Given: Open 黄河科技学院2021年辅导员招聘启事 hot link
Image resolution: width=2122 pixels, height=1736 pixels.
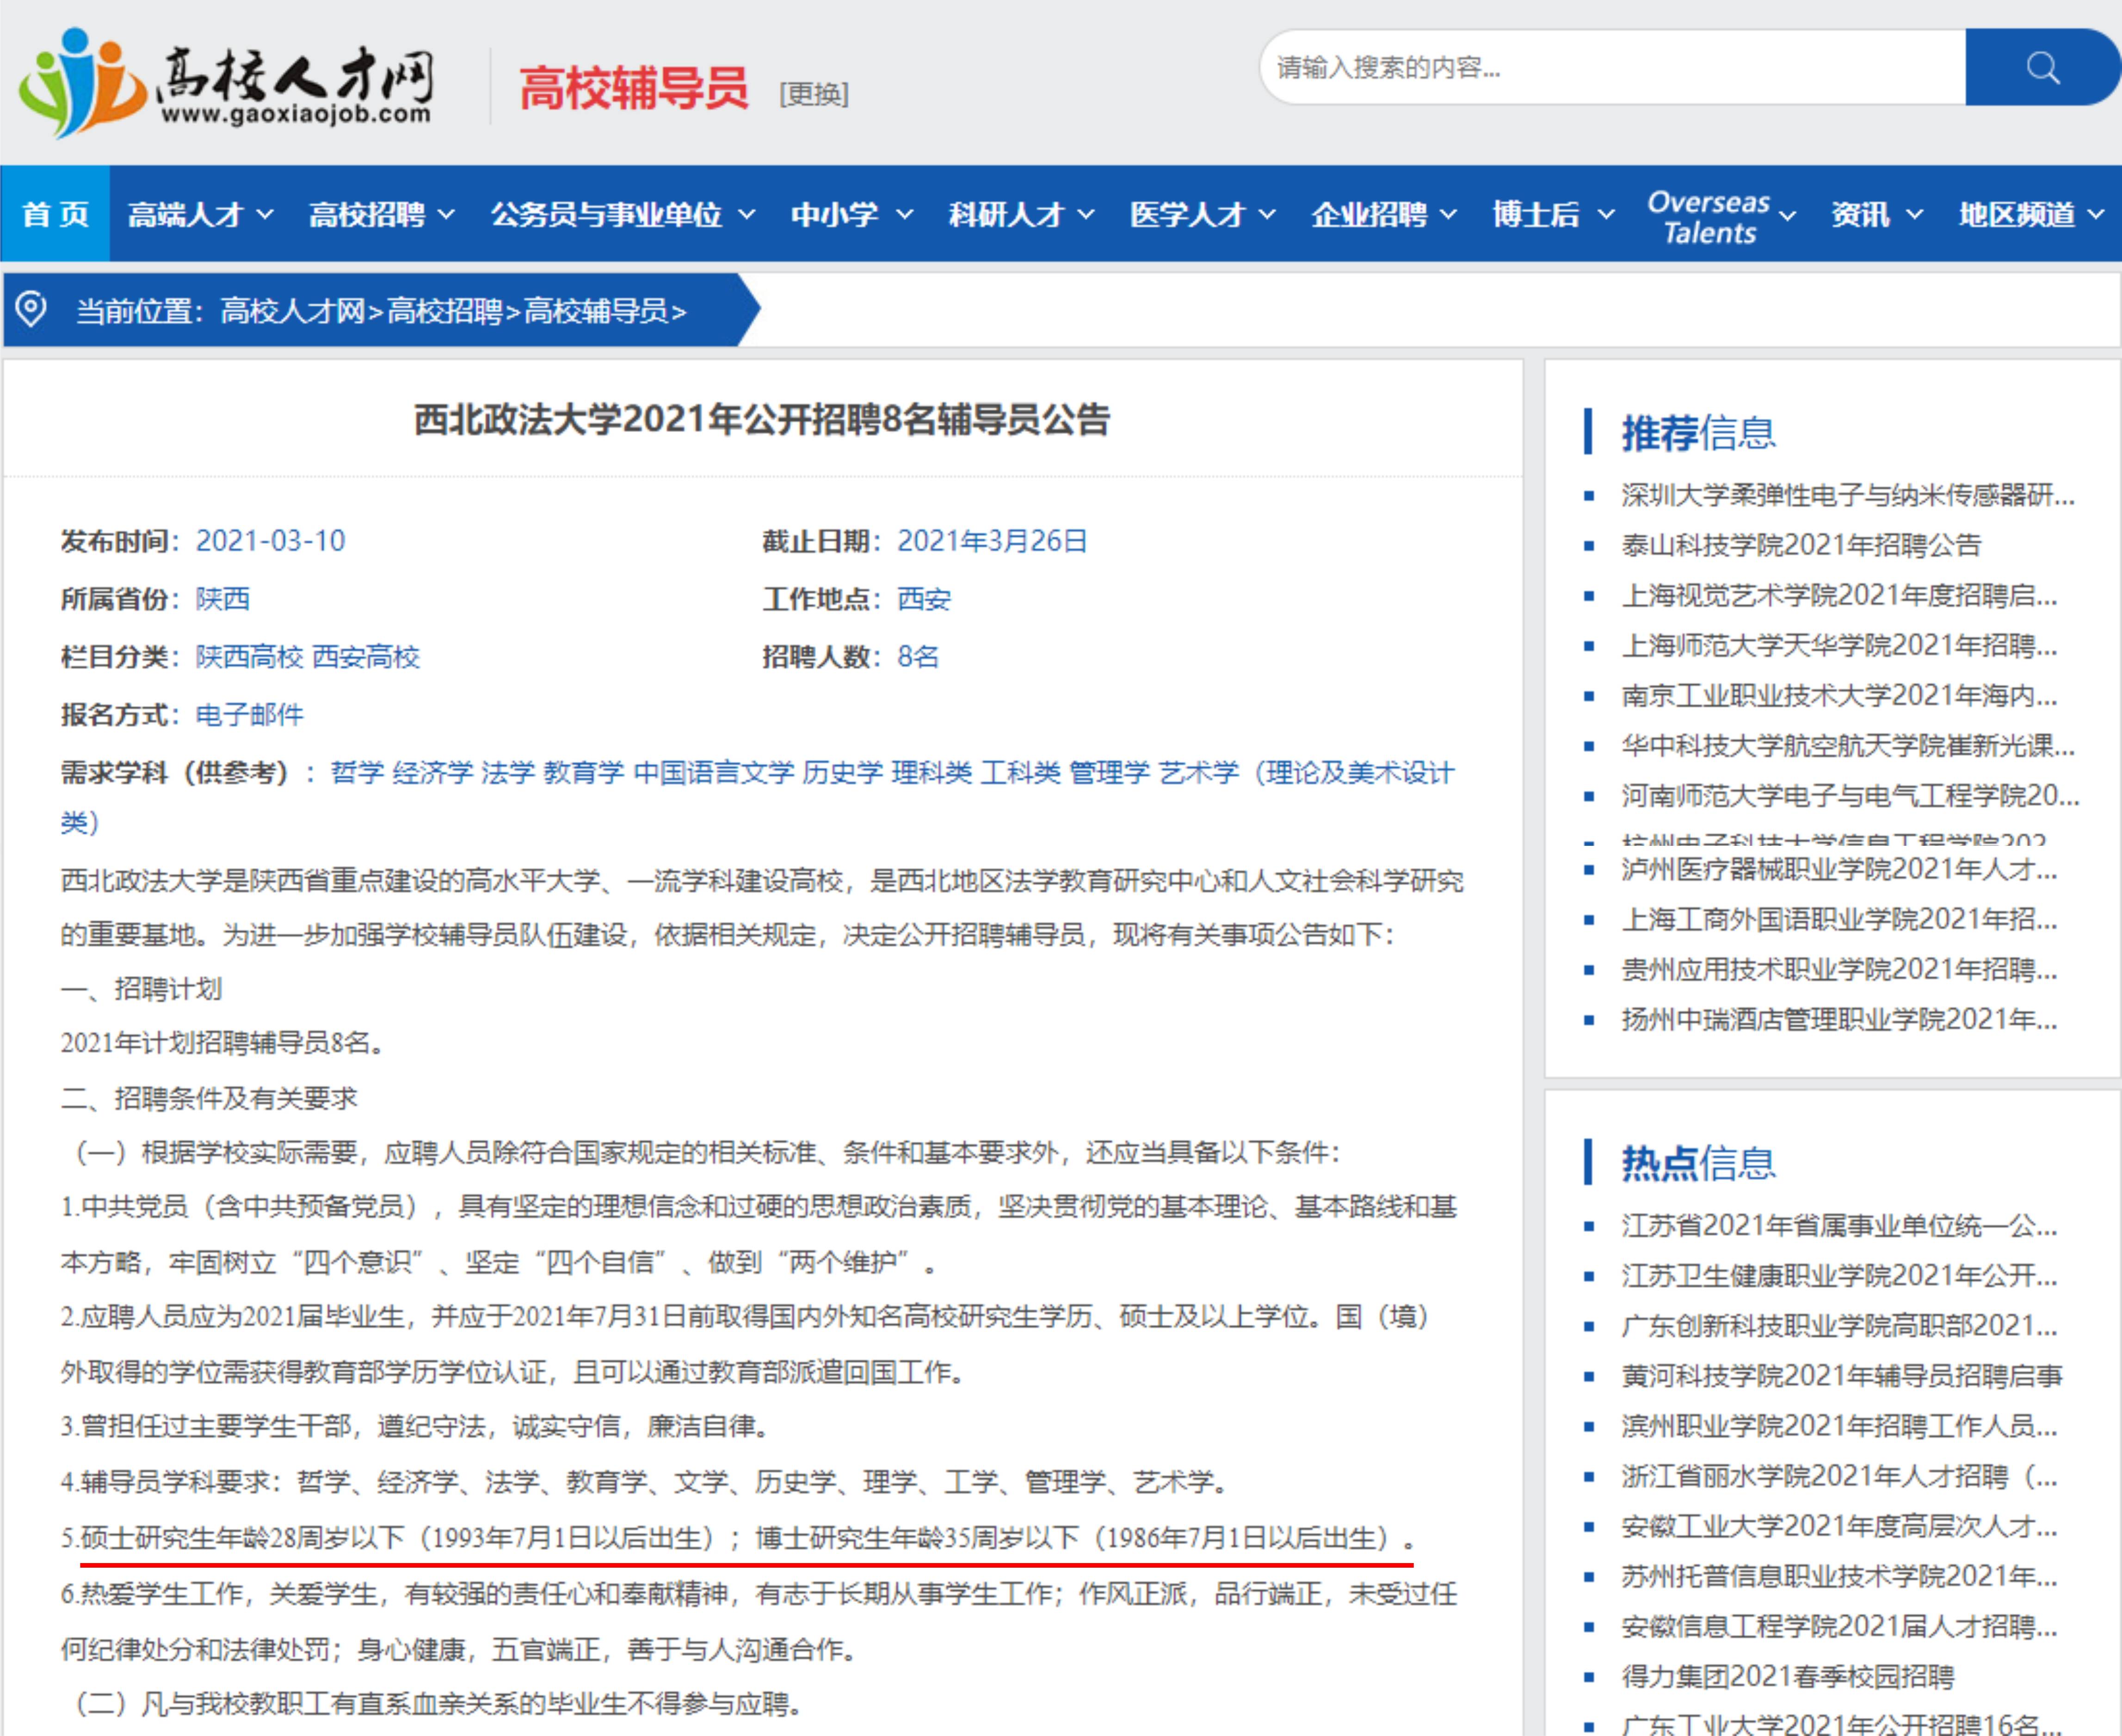Looking at the screenshot, I should click(x=1841, y=1376).
